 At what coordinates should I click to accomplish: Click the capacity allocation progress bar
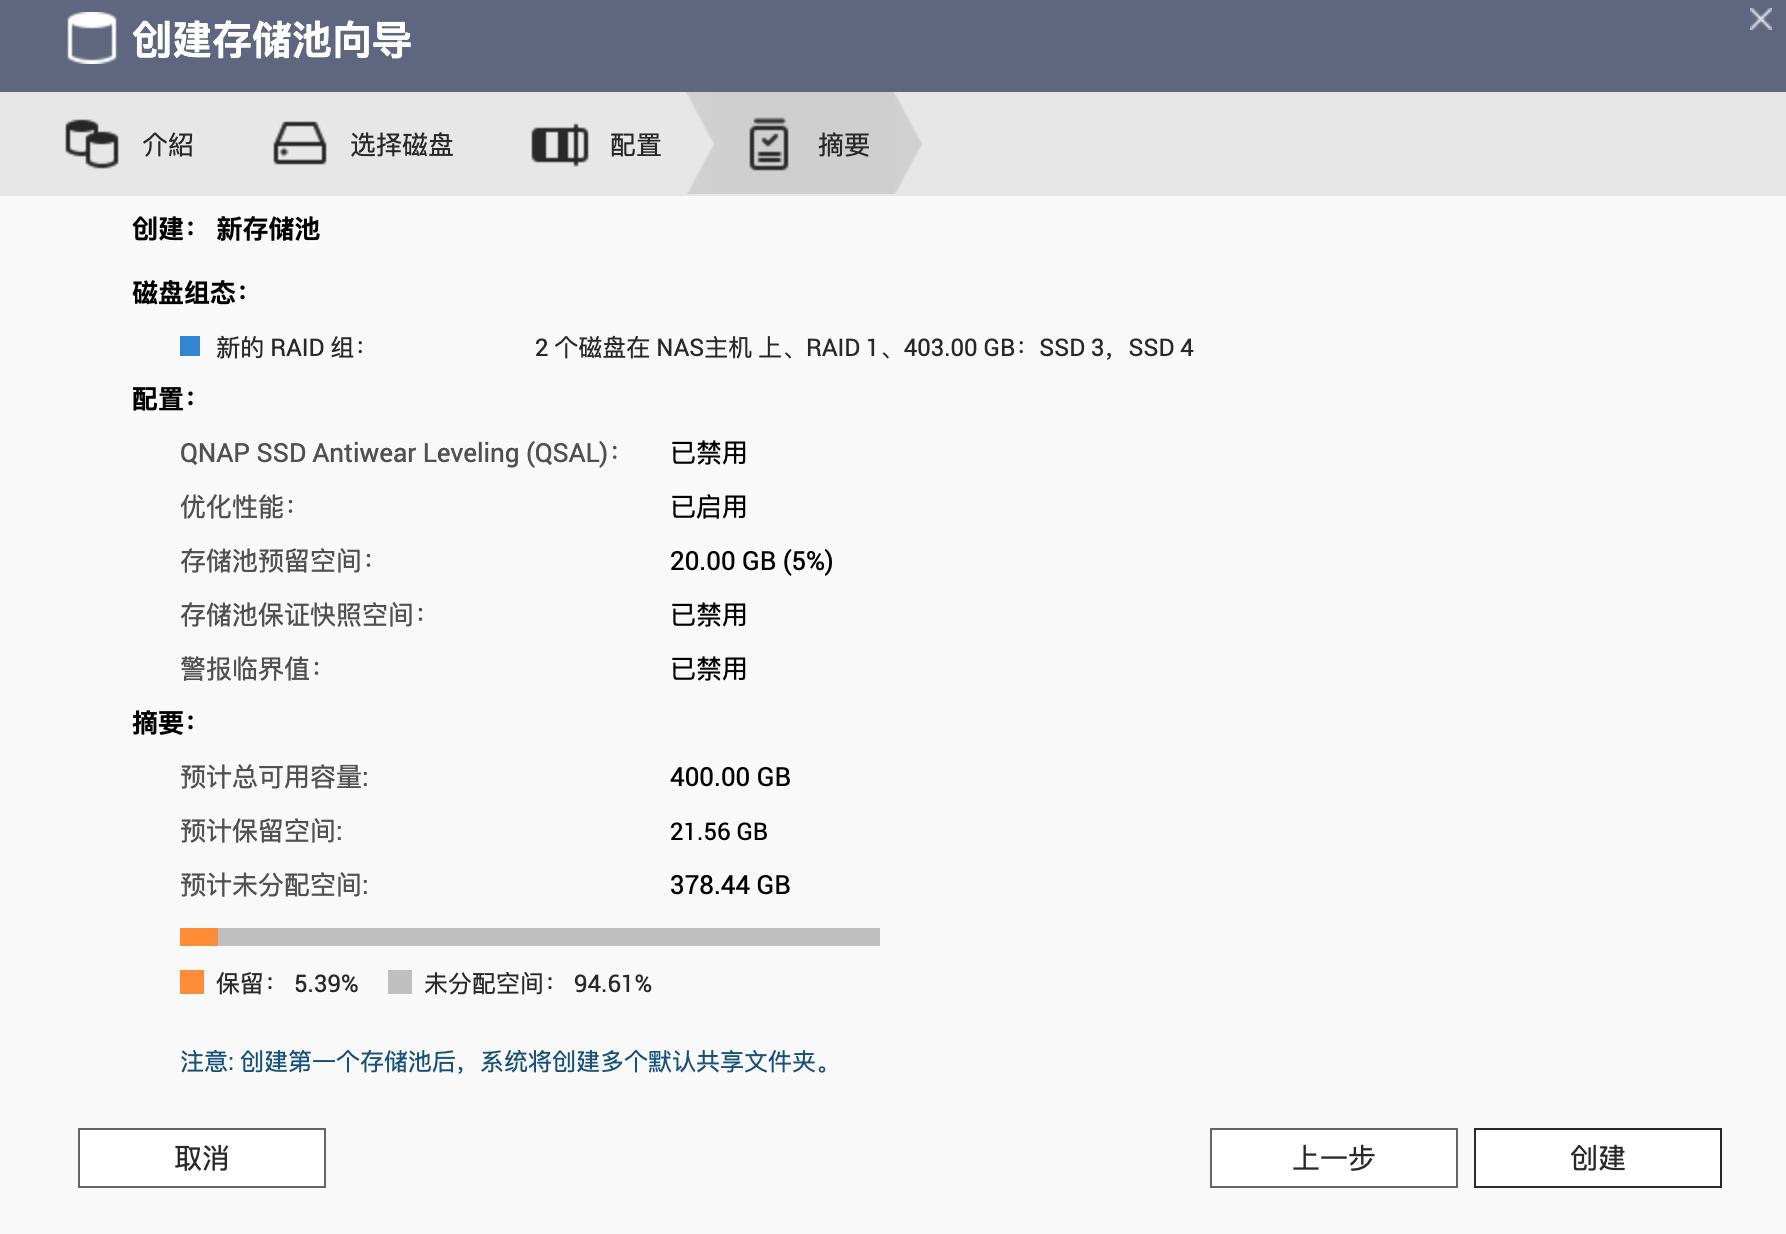[530, 936]
